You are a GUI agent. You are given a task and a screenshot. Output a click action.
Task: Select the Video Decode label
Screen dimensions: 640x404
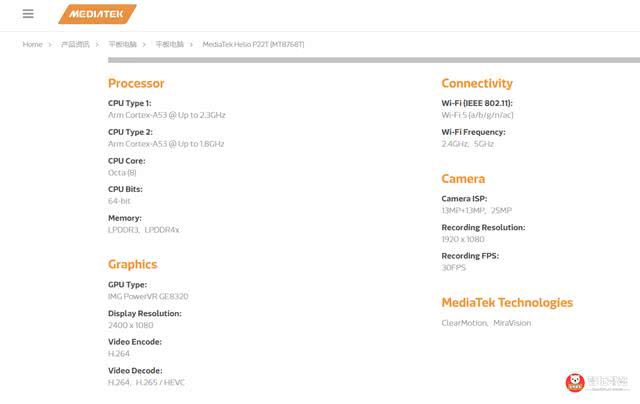point(135,371)
